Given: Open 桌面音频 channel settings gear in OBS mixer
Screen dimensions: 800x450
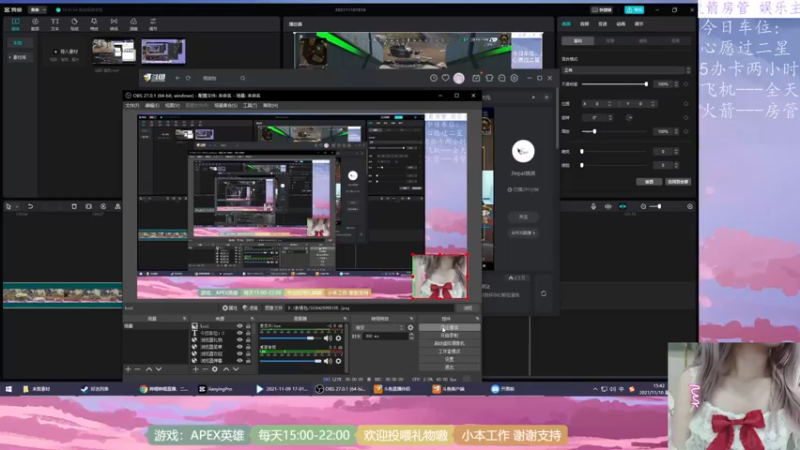Looking at the screenshot, I should 338,361.
